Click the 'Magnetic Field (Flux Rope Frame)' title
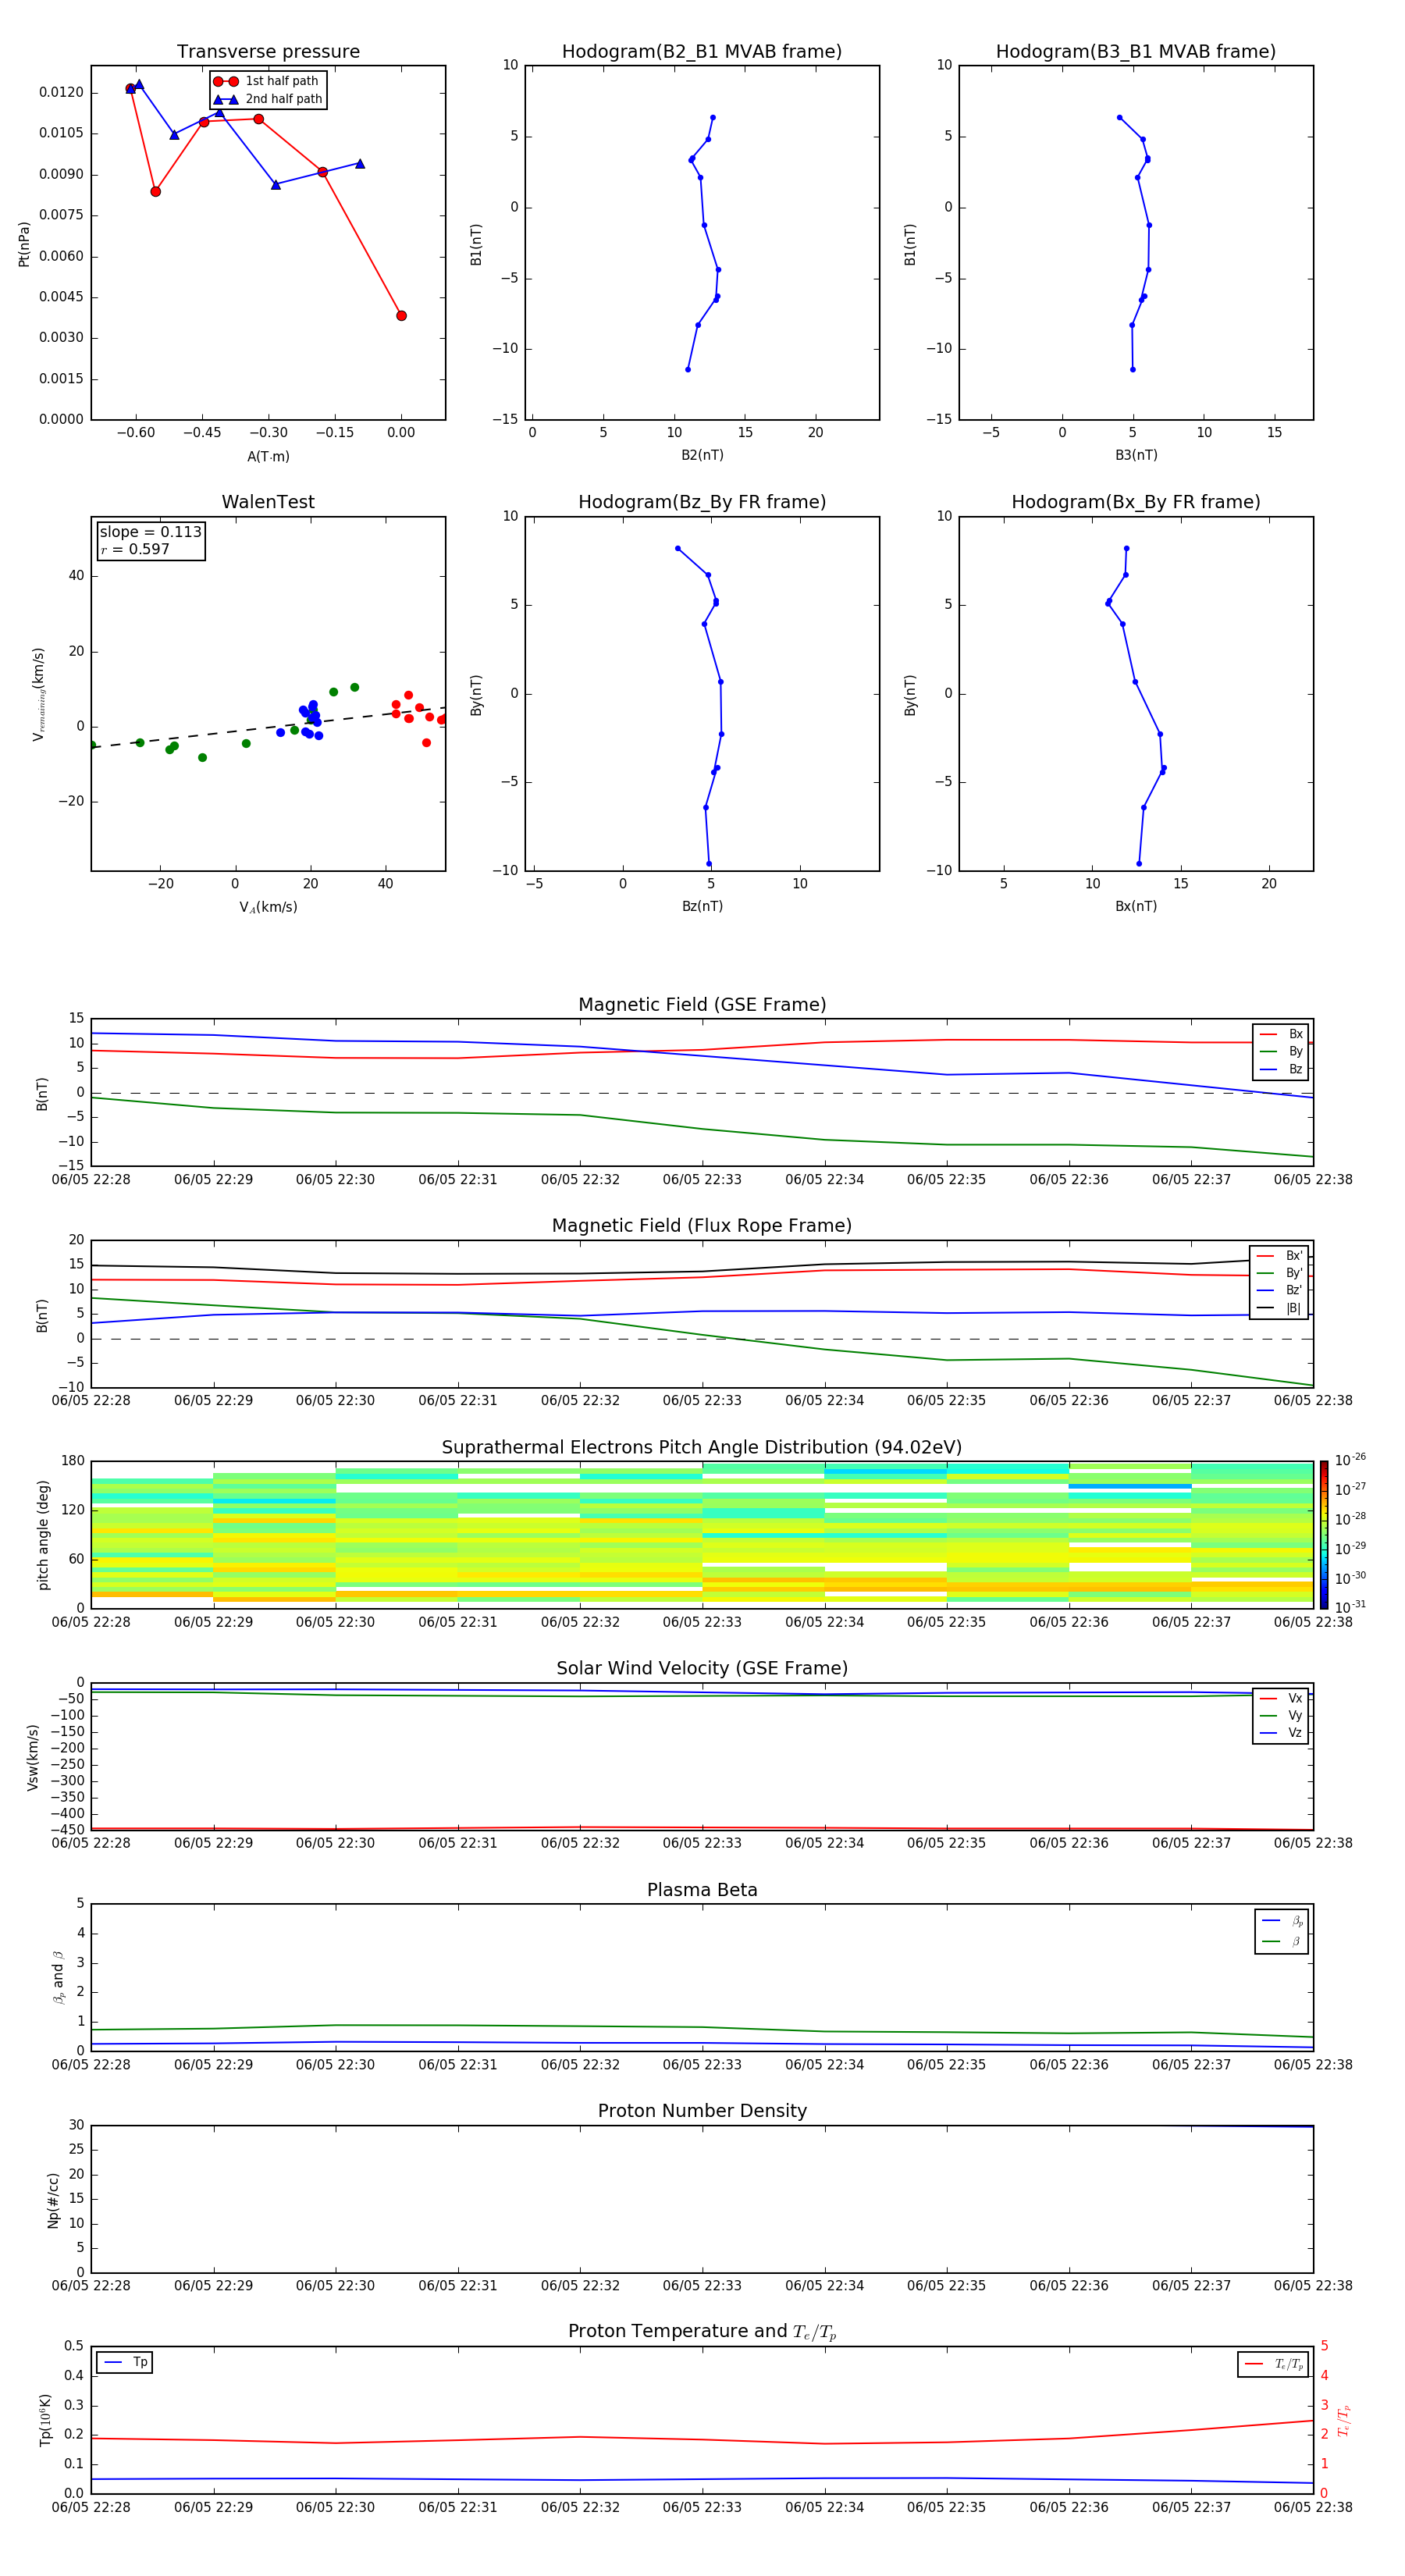This screenshot has height=2576, width=1405. [x=702, y=1226]
